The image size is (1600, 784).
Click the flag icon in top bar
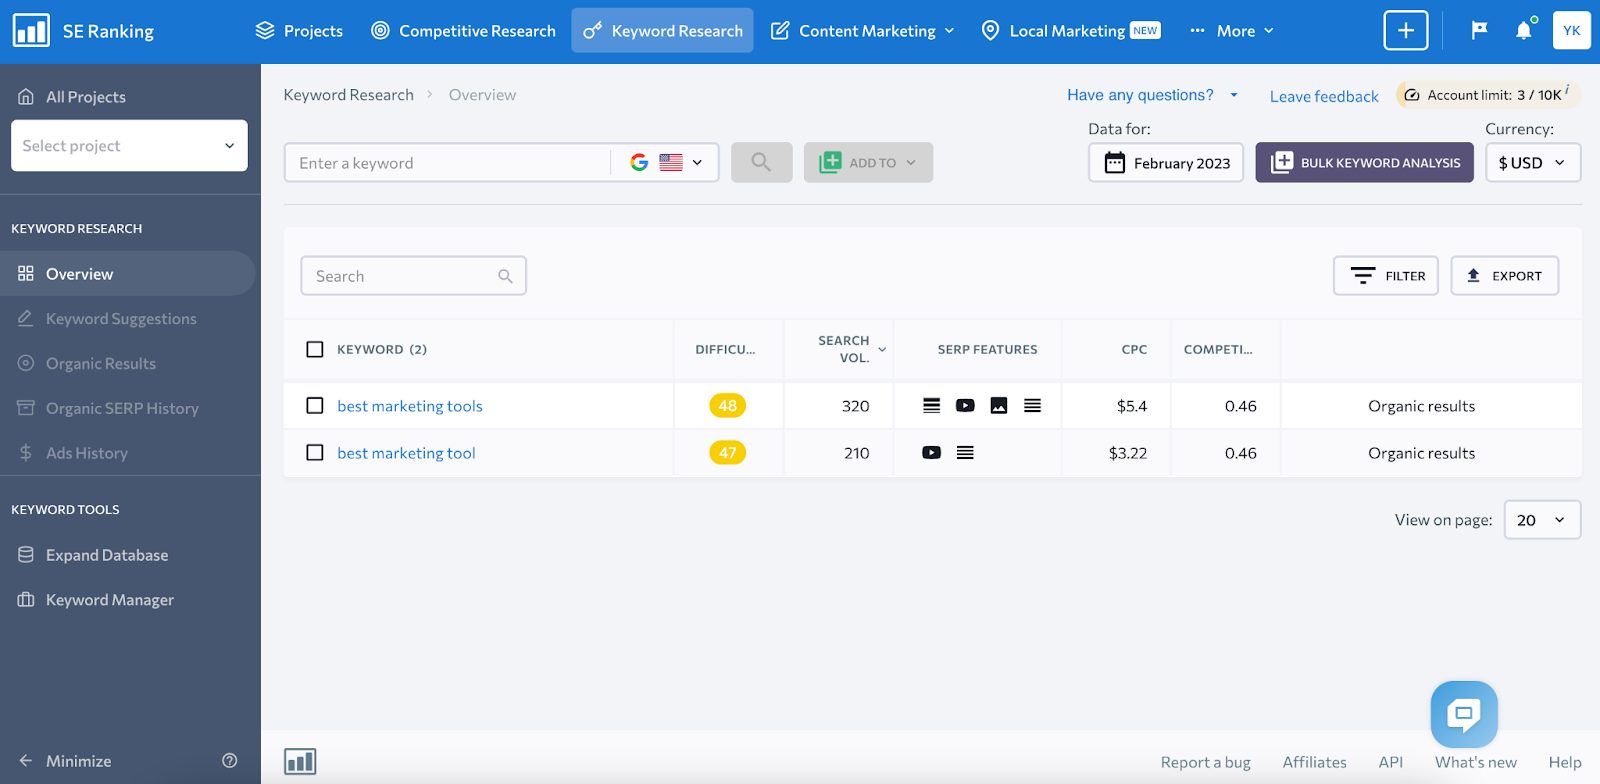(1479, 30)
